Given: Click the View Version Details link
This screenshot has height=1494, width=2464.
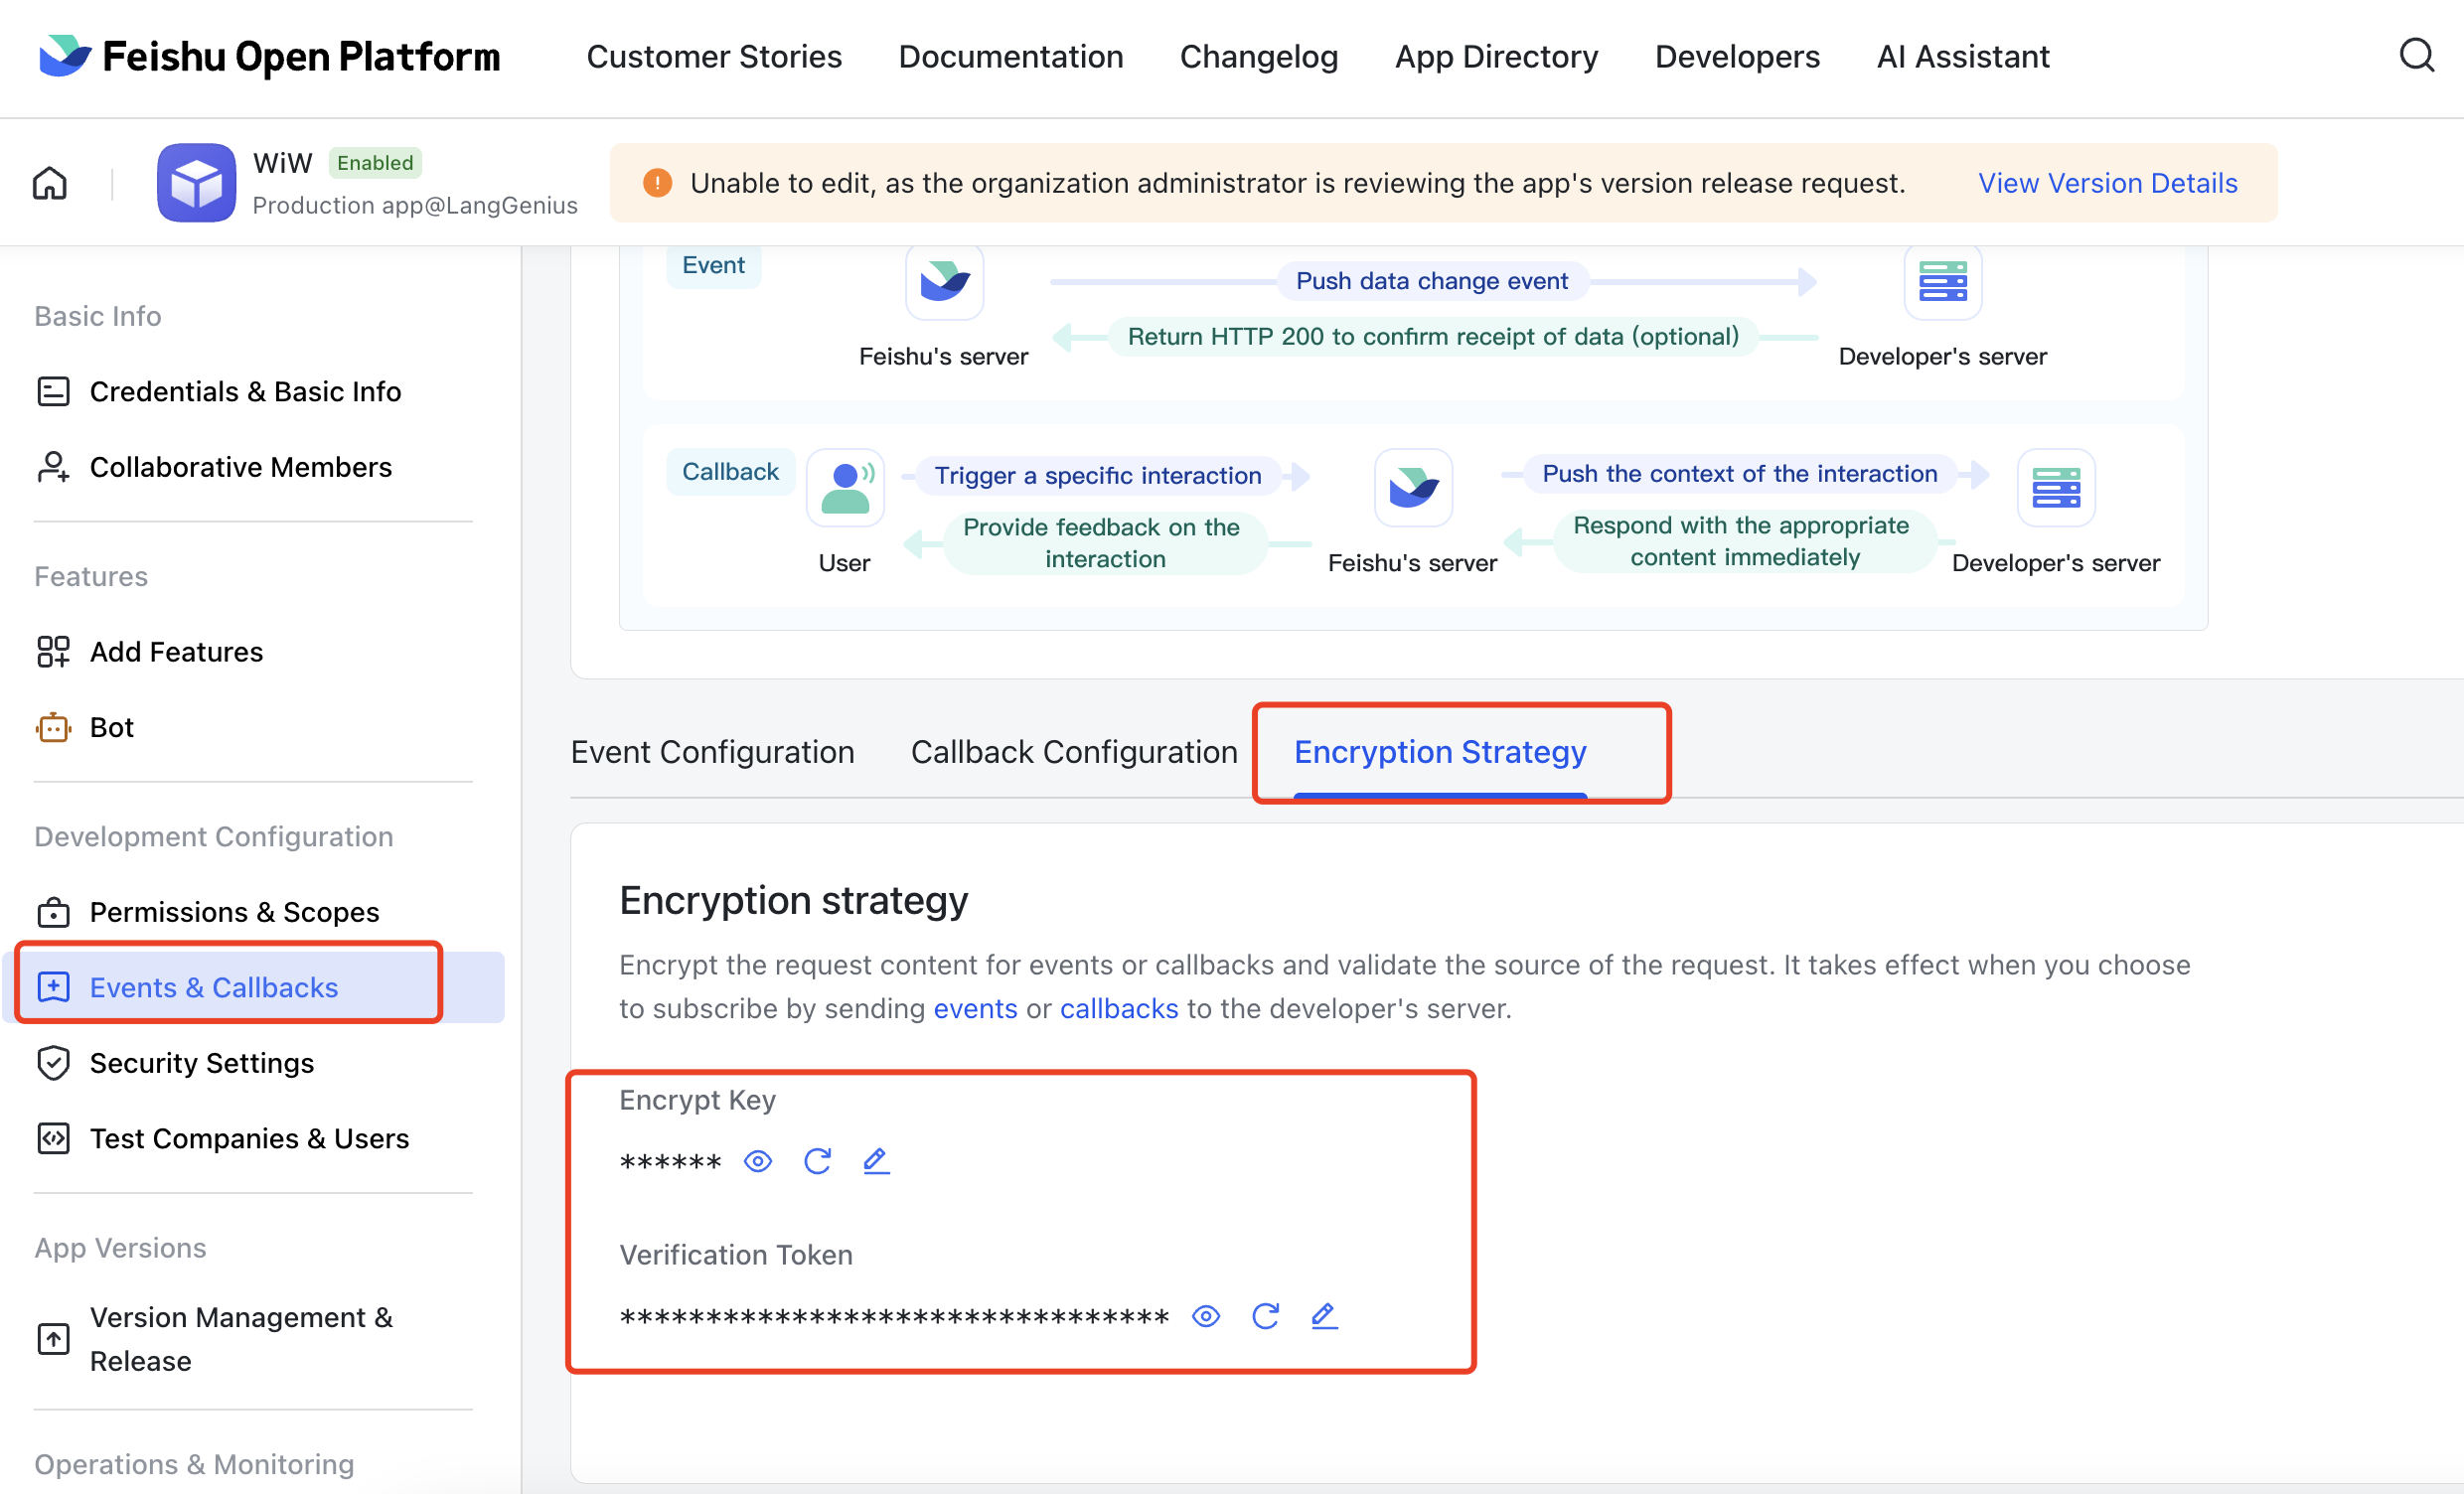Looking at the screenshot, I should (x=2107, y=183).
